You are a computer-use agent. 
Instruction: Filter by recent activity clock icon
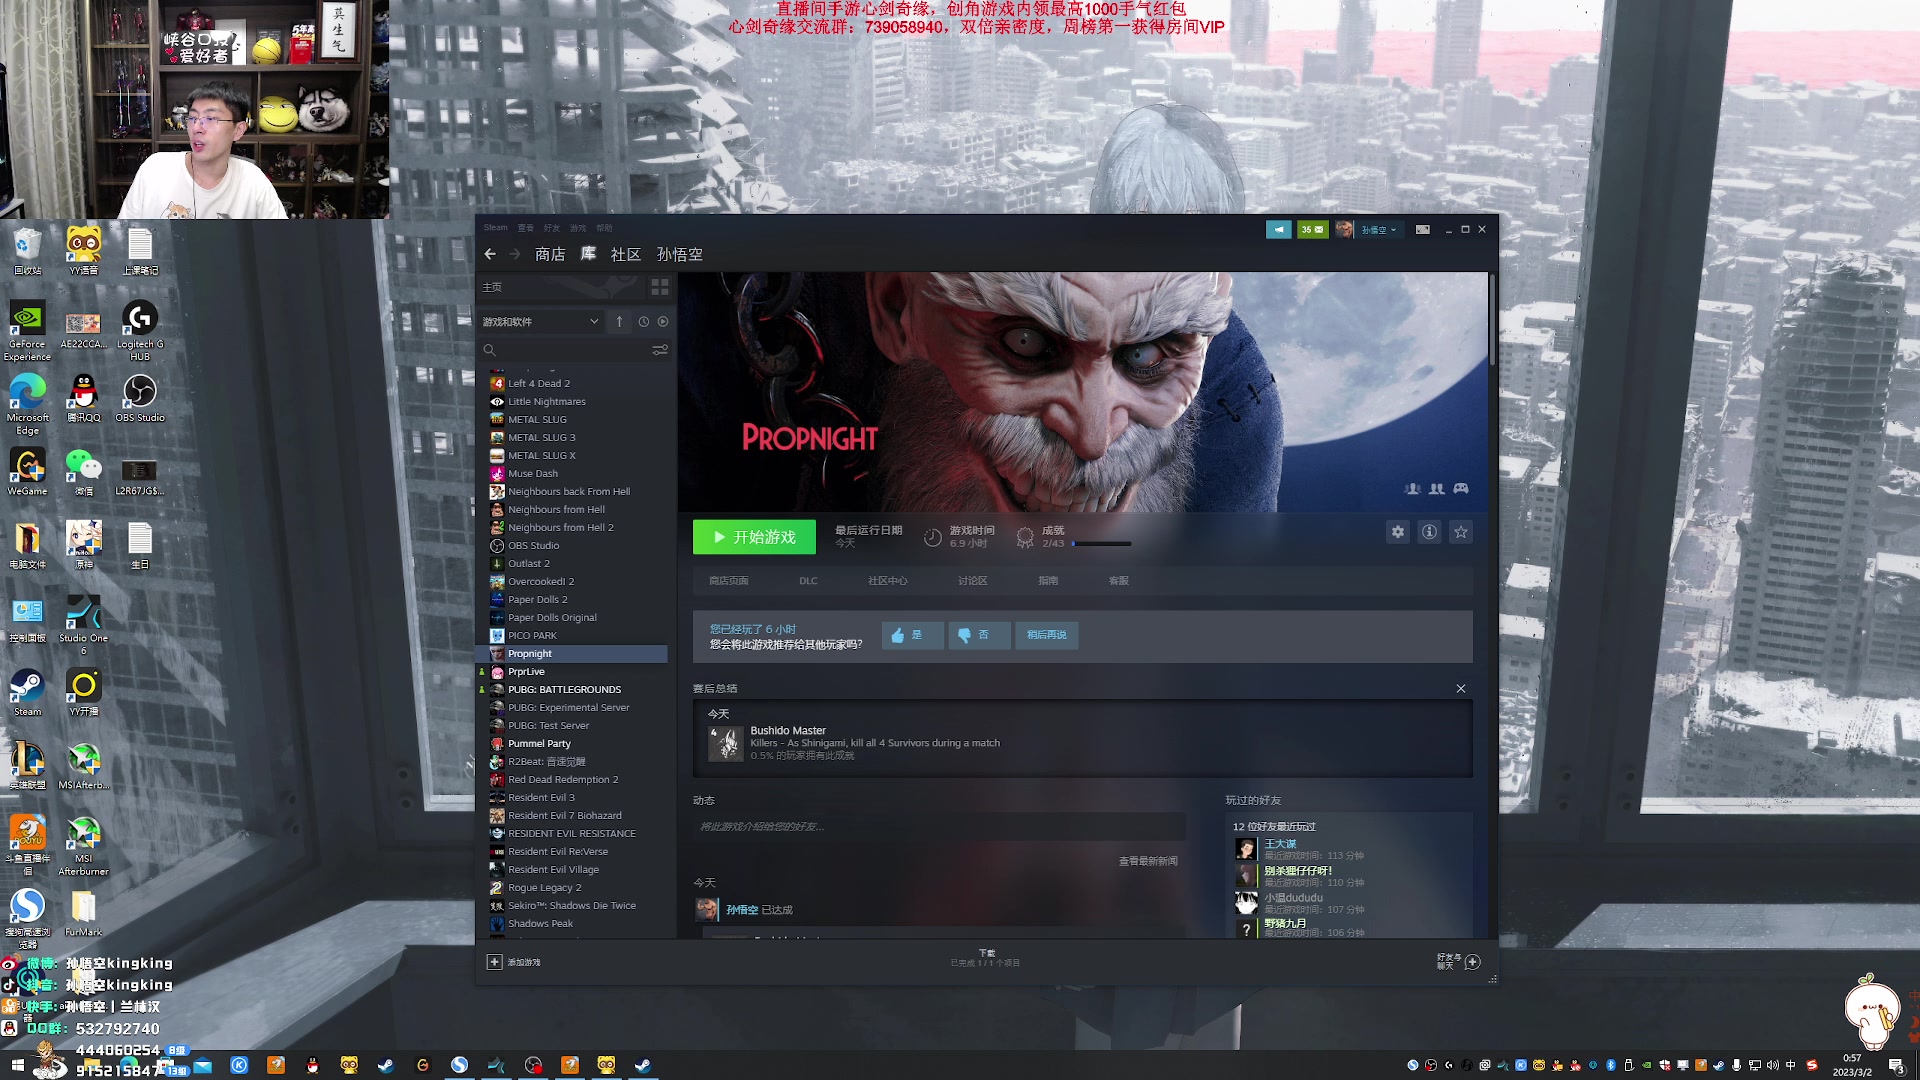point(643,322)
